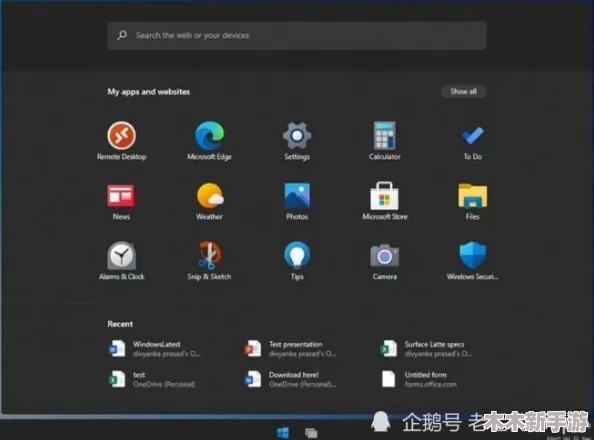Image resolution: width=594 pixels, height=440 pixels.
Task: Open the Weather app
Action: tap(209, 202)
